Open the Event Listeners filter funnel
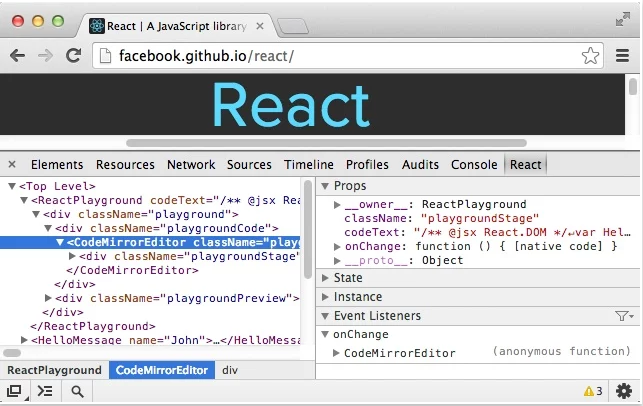 pyautogui.click(x=624, y=316)
